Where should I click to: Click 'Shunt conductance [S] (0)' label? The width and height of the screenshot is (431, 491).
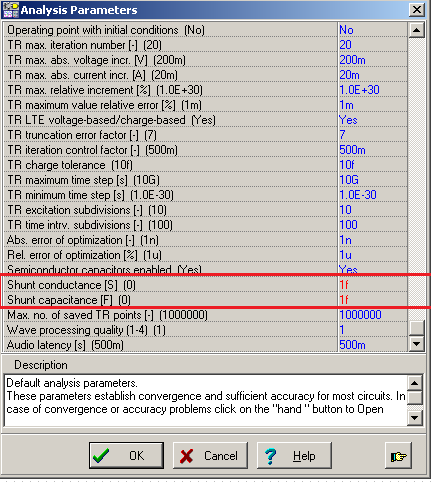click(x=71, y=285)
